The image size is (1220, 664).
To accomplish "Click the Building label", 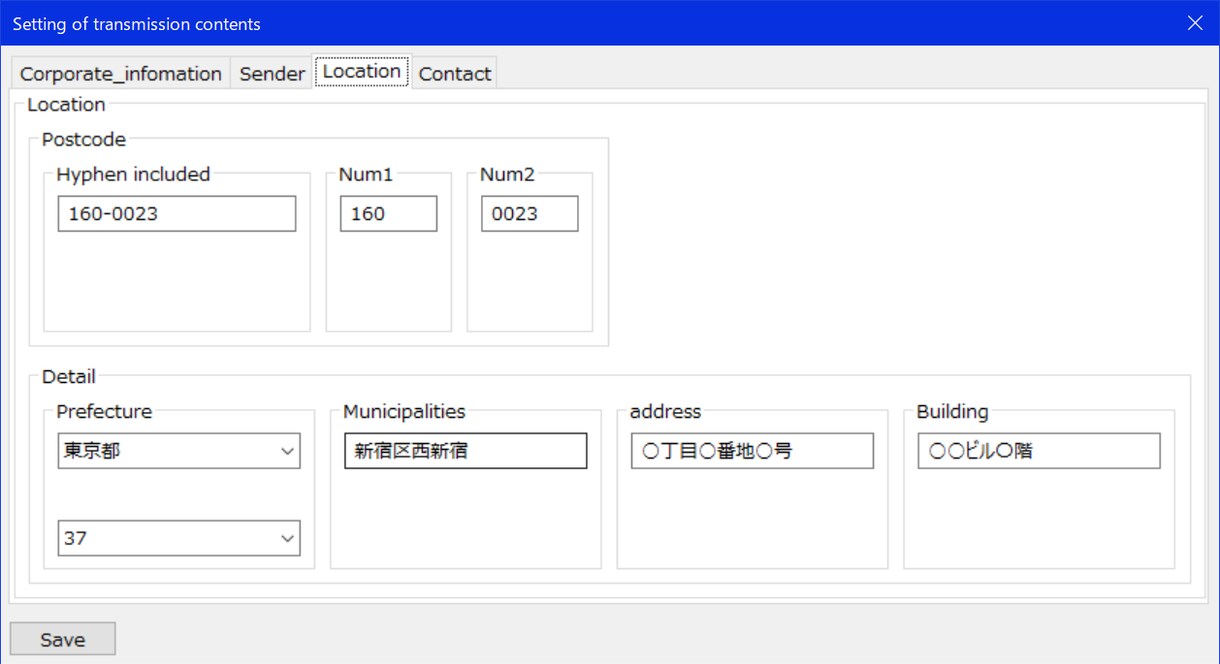I will 952,411.
